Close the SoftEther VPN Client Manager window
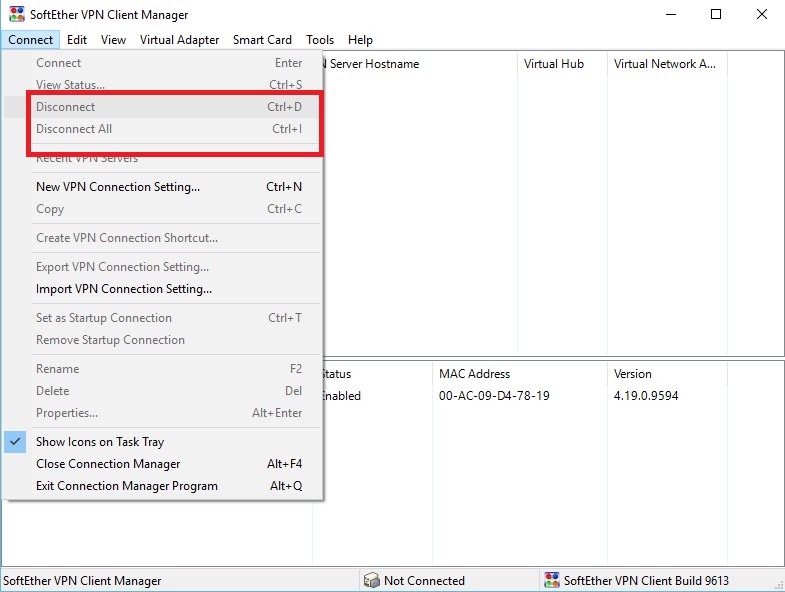 tap(761, 14)
